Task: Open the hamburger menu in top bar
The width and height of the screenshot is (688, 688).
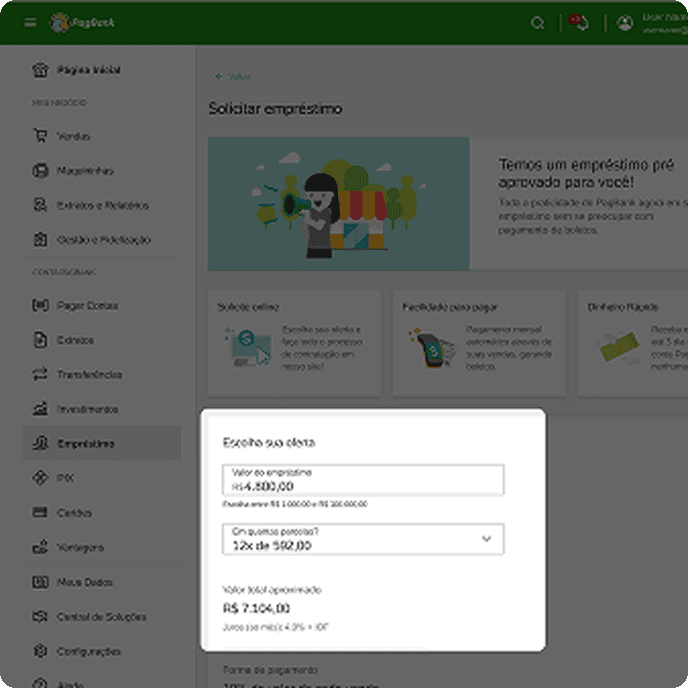Action: [30, 22]
